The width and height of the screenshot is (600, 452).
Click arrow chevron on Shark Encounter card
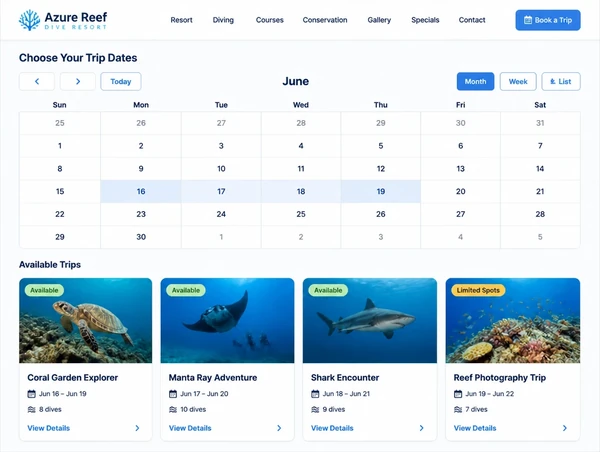point(421,428)
